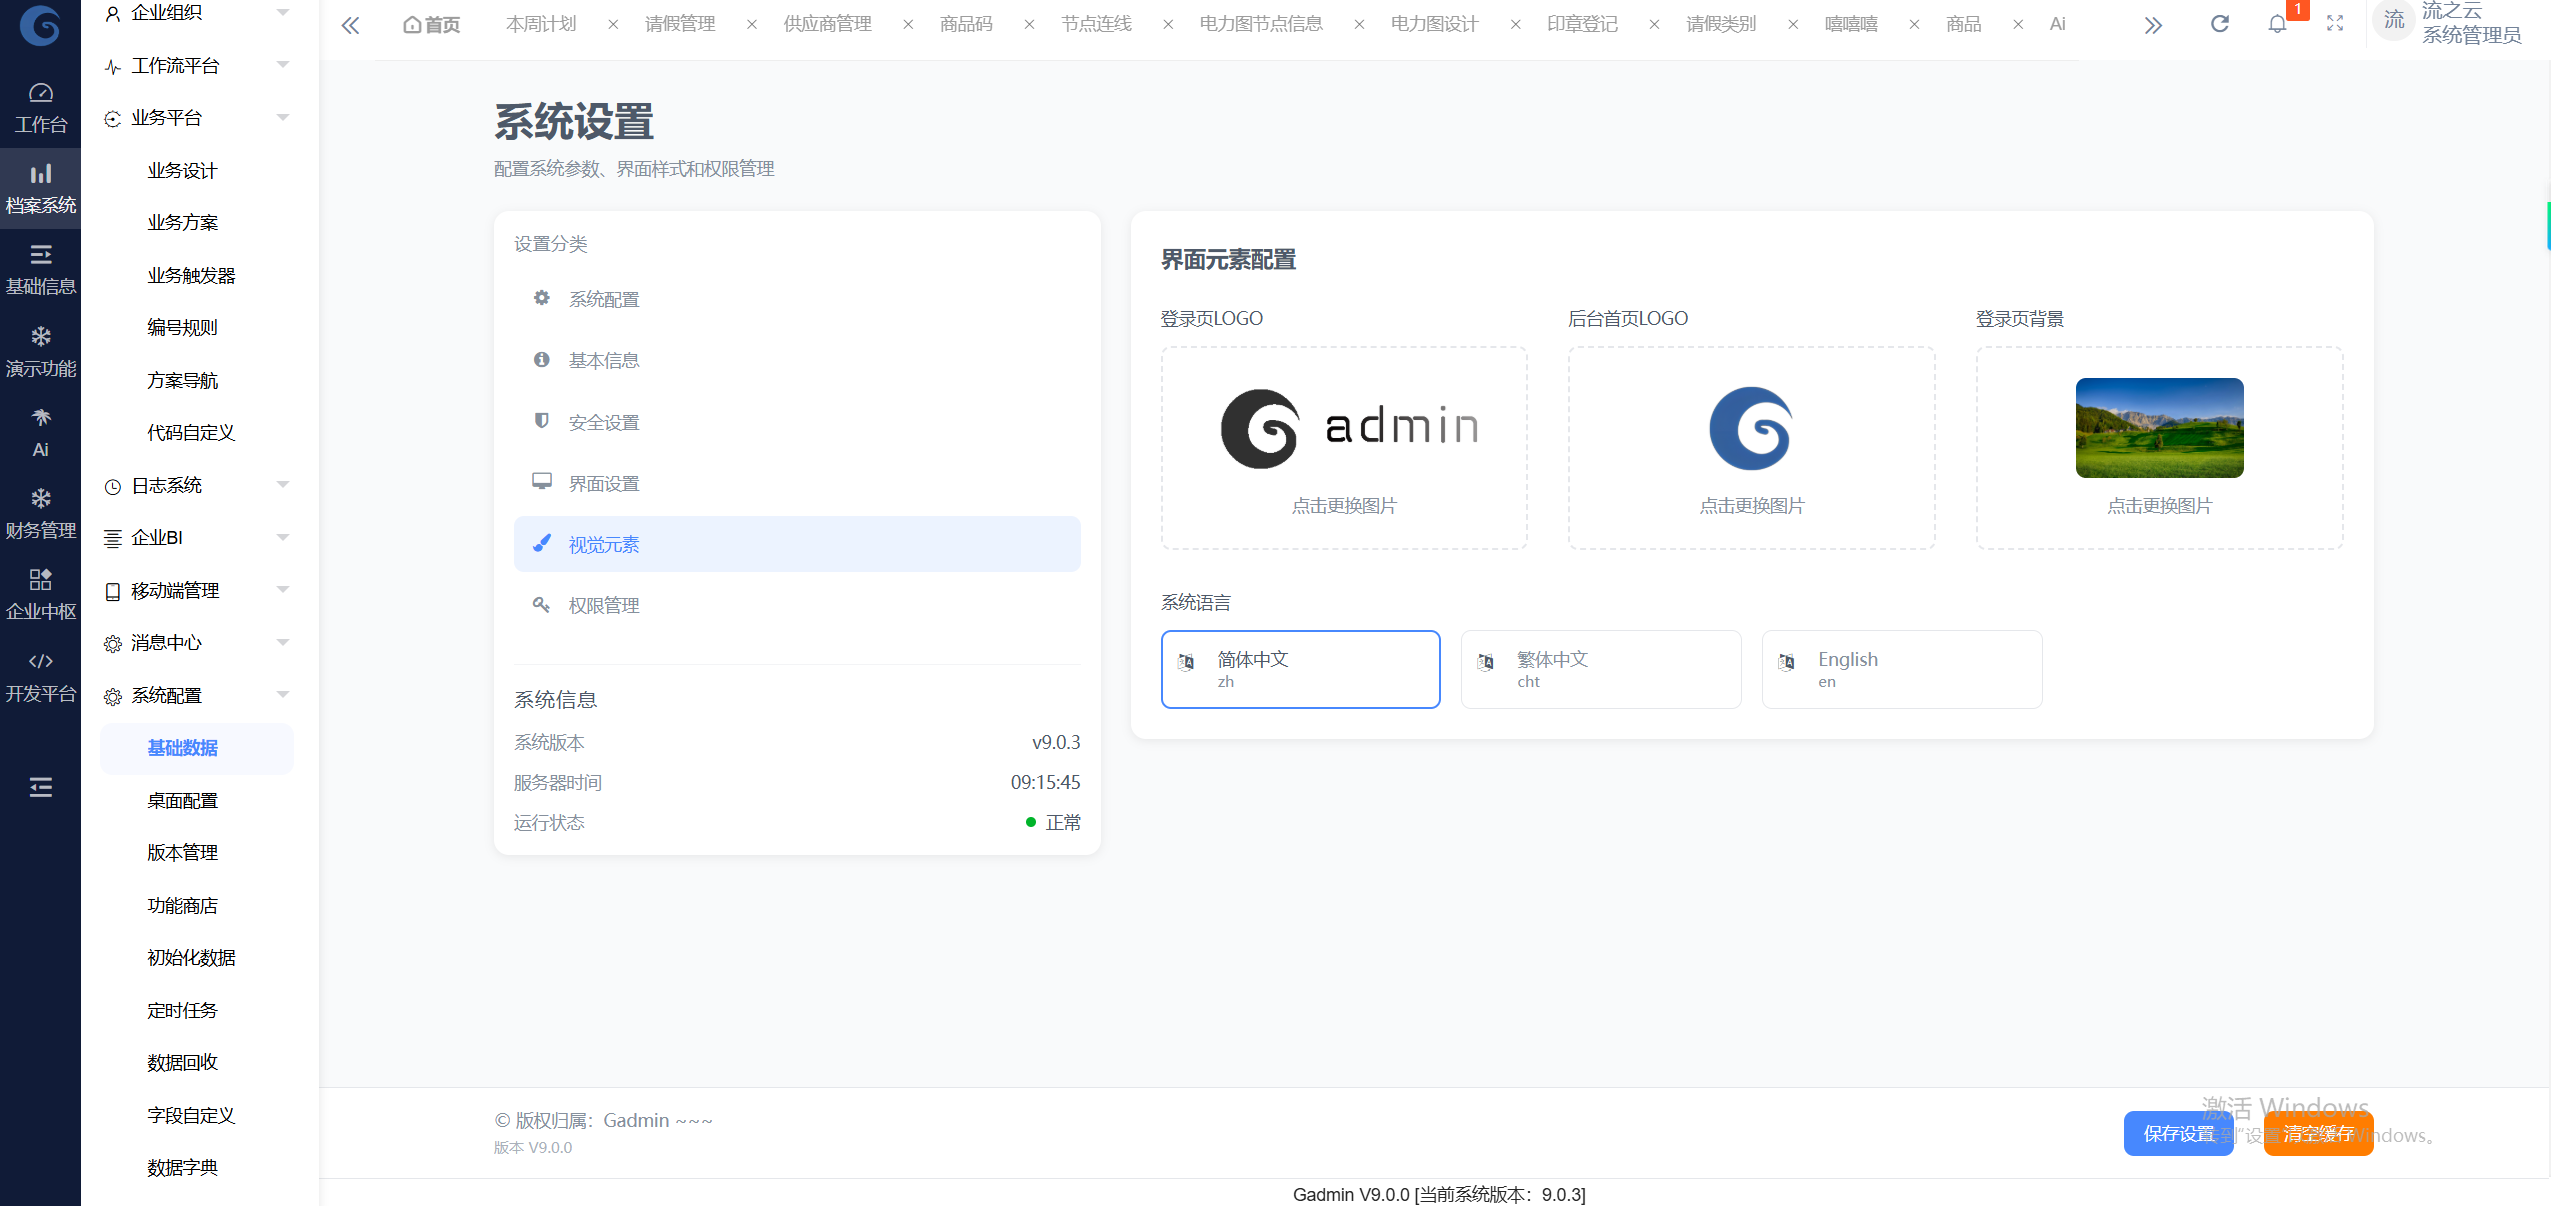Click the 保存设置 button

click(2178, 1133)
